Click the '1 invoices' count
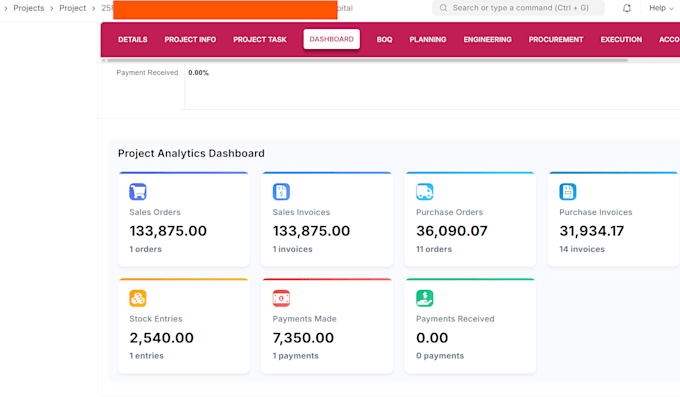The height and width of the screenshot is (397, 680). tap(292, 249)
